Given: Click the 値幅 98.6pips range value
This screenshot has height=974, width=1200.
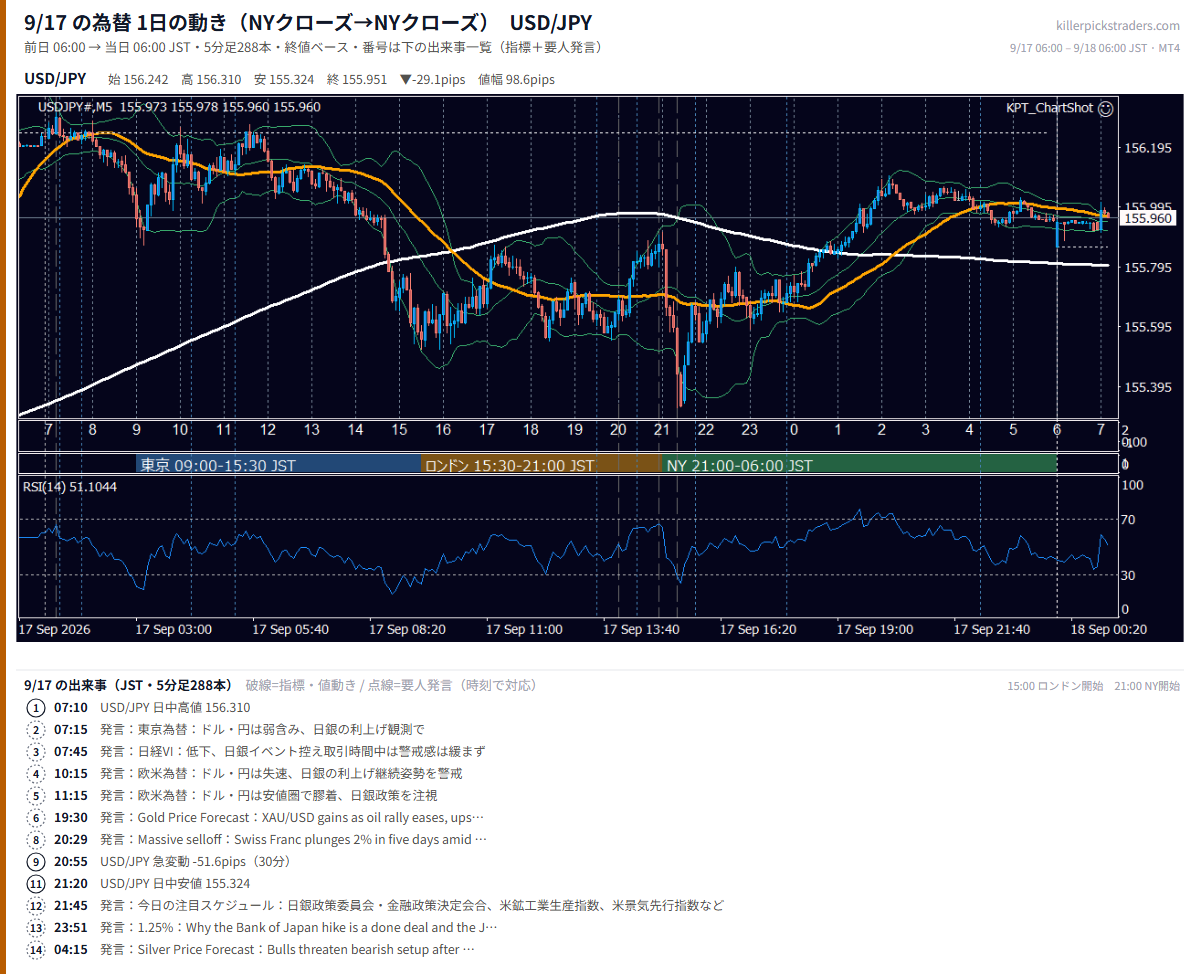Looking at the screenshot, I should pyautogui.click(x=517, y=80).
